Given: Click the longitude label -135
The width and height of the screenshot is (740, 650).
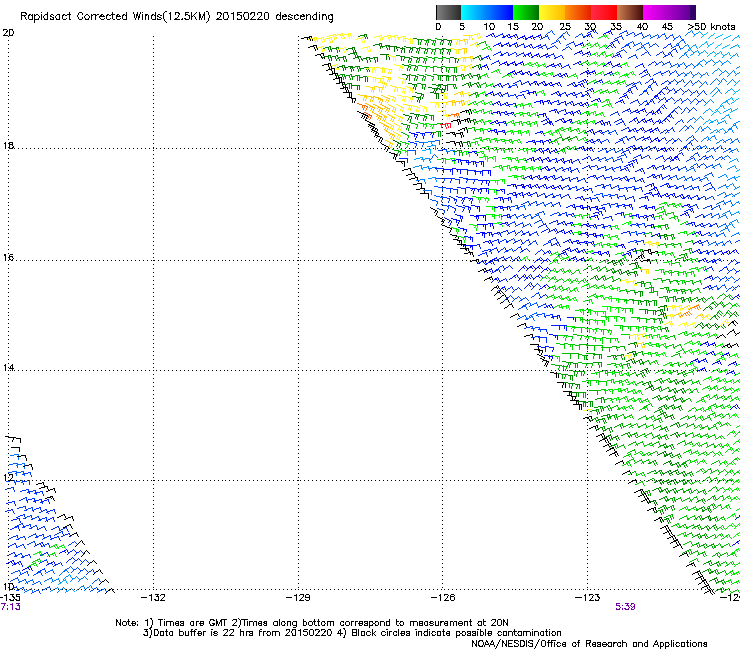Looking at the screenshot, I should click(x=10, y=598).
